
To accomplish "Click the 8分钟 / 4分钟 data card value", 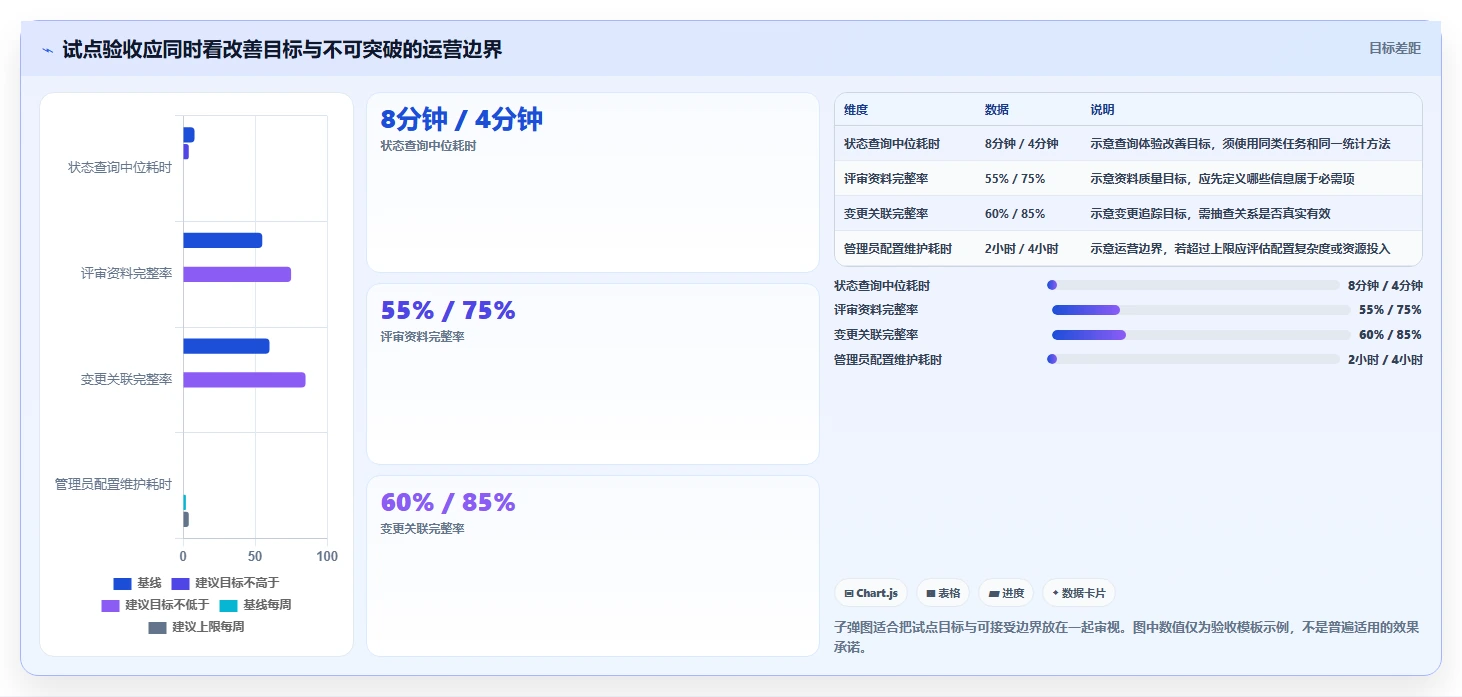I will click(x=461, y=120).
